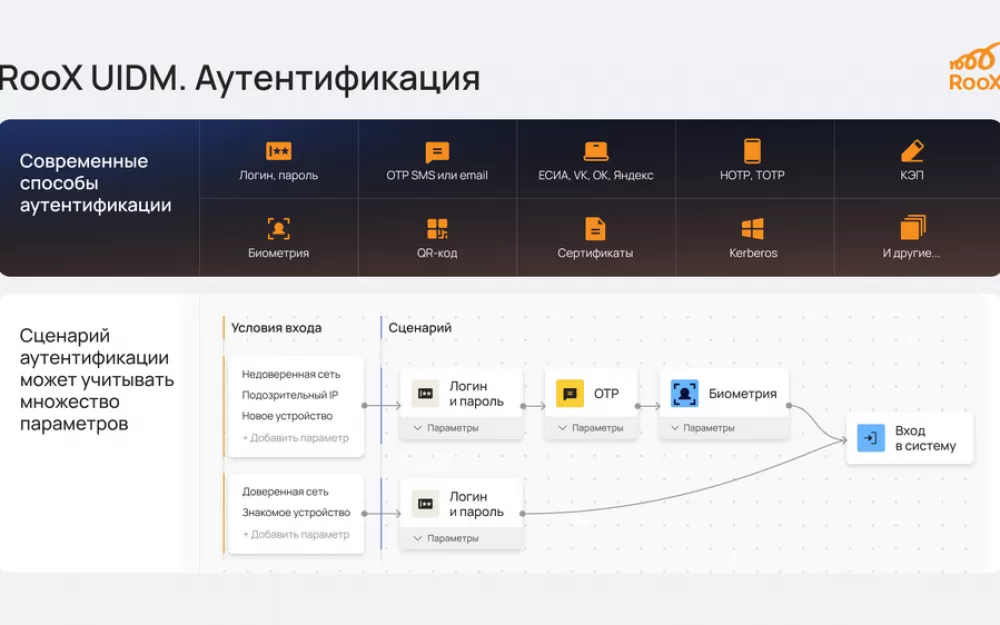Expand Параметры under the OTP step

tap(590, 428)
